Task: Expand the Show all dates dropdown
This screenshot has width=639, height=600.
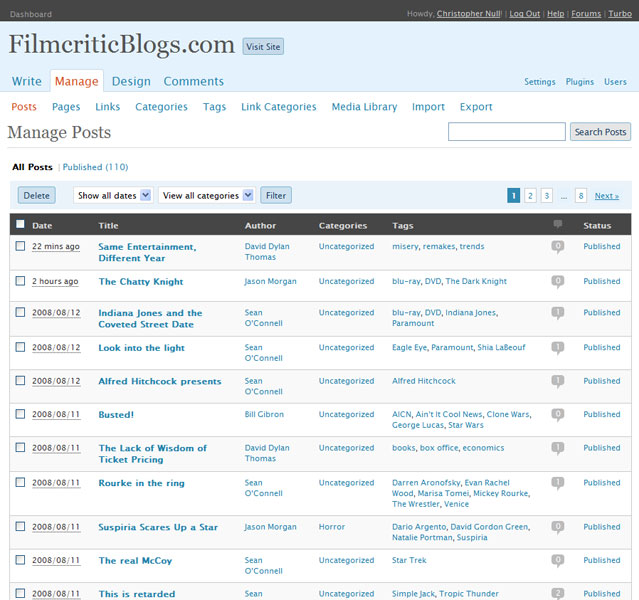Action: pyautogui.click(x=113, y=196)
